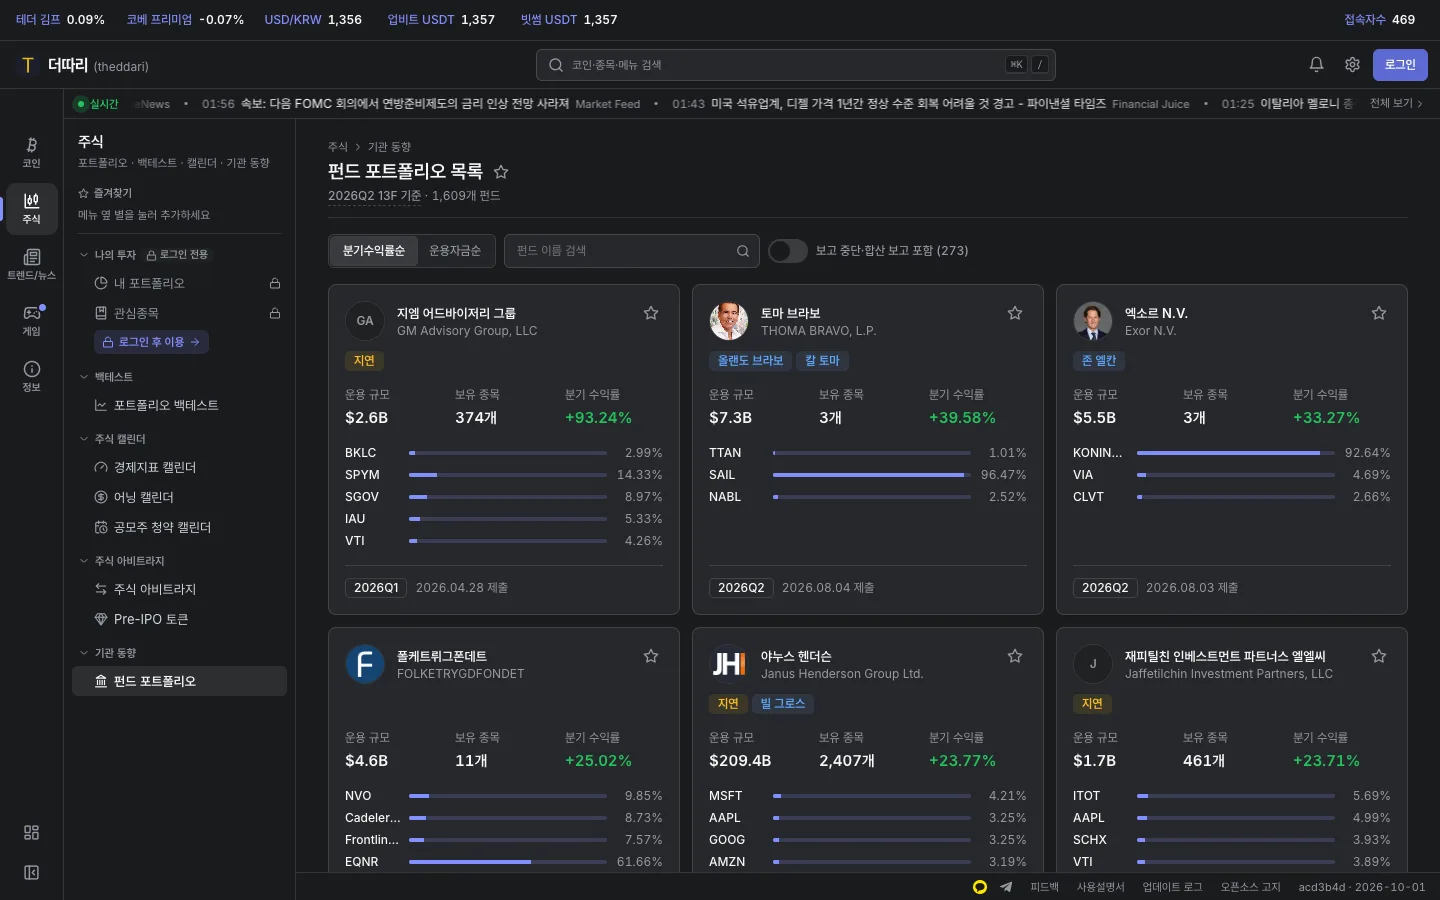Screen dimensions: 1440x900
Task: Star the 지엠 어드바이저리 그룹 fund card
Action: 651,313
